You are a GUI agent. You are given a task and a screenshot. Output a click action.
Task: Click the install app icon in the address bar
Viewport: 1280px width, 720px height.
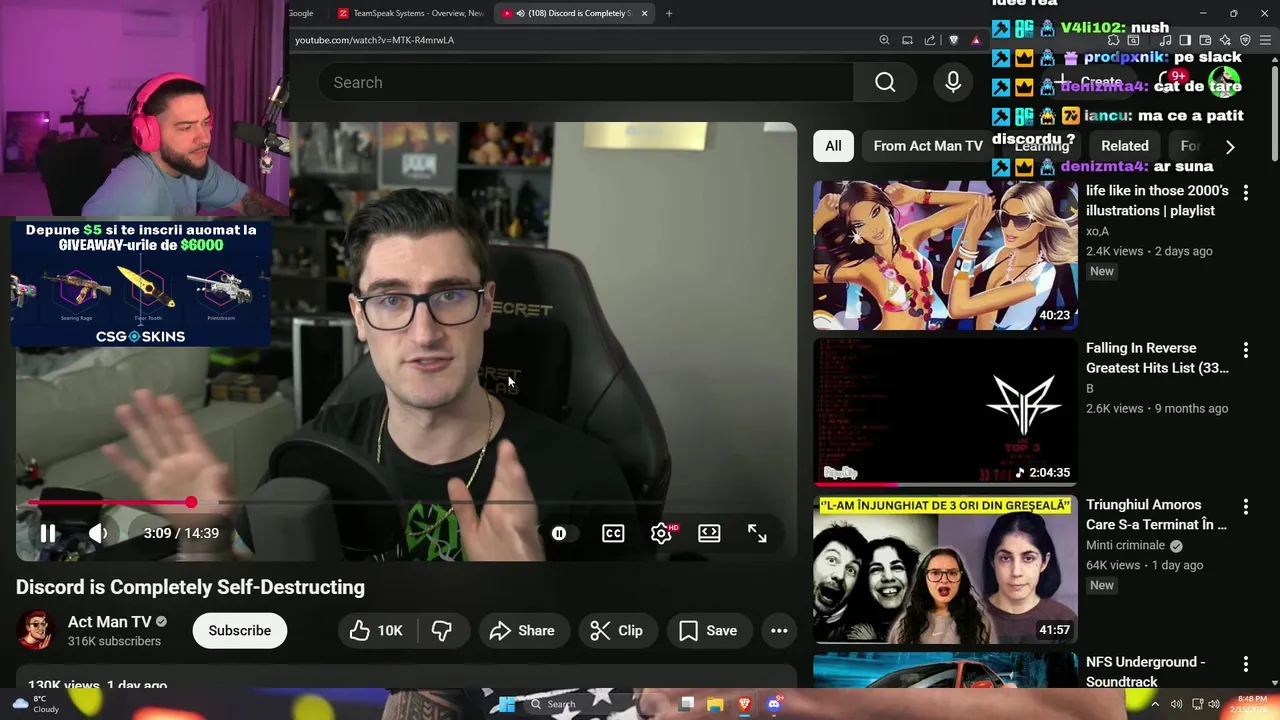[x=907, y=40]
